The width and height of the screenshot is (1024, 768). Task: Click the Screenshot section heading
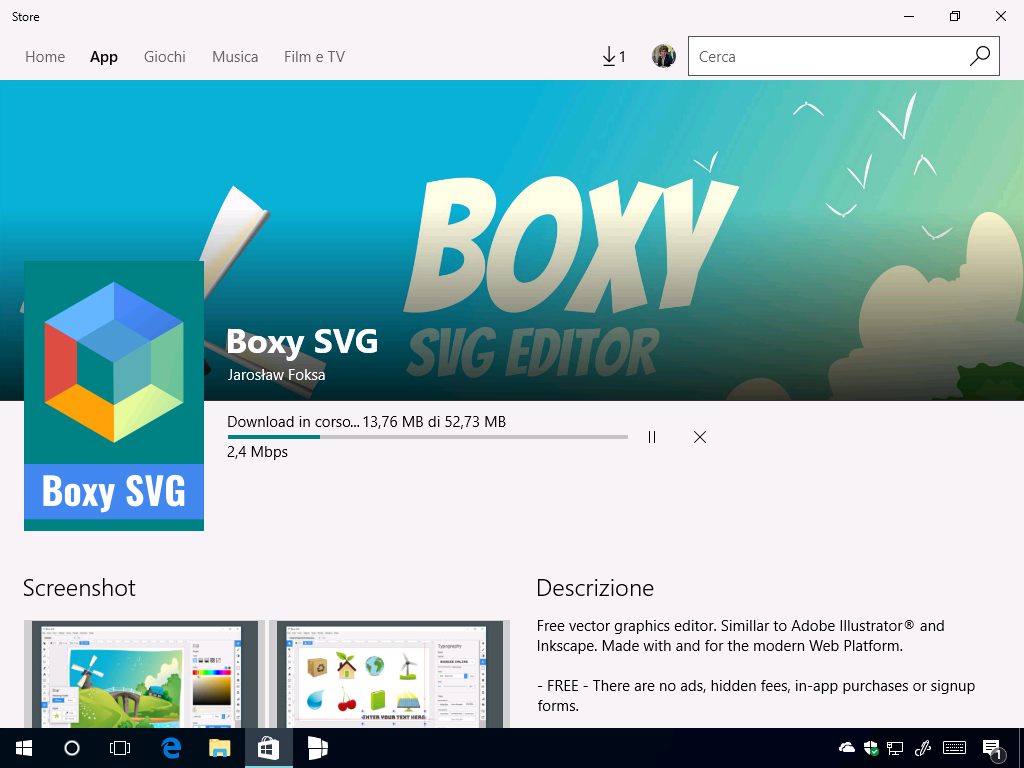pyautogui.click(x=79, y=588)
